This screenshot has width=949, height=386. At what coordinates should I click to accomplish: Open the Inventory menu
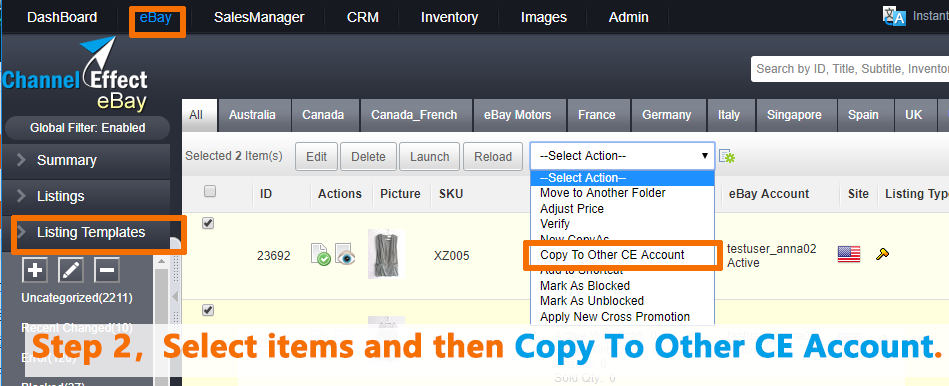click(449, 18)
